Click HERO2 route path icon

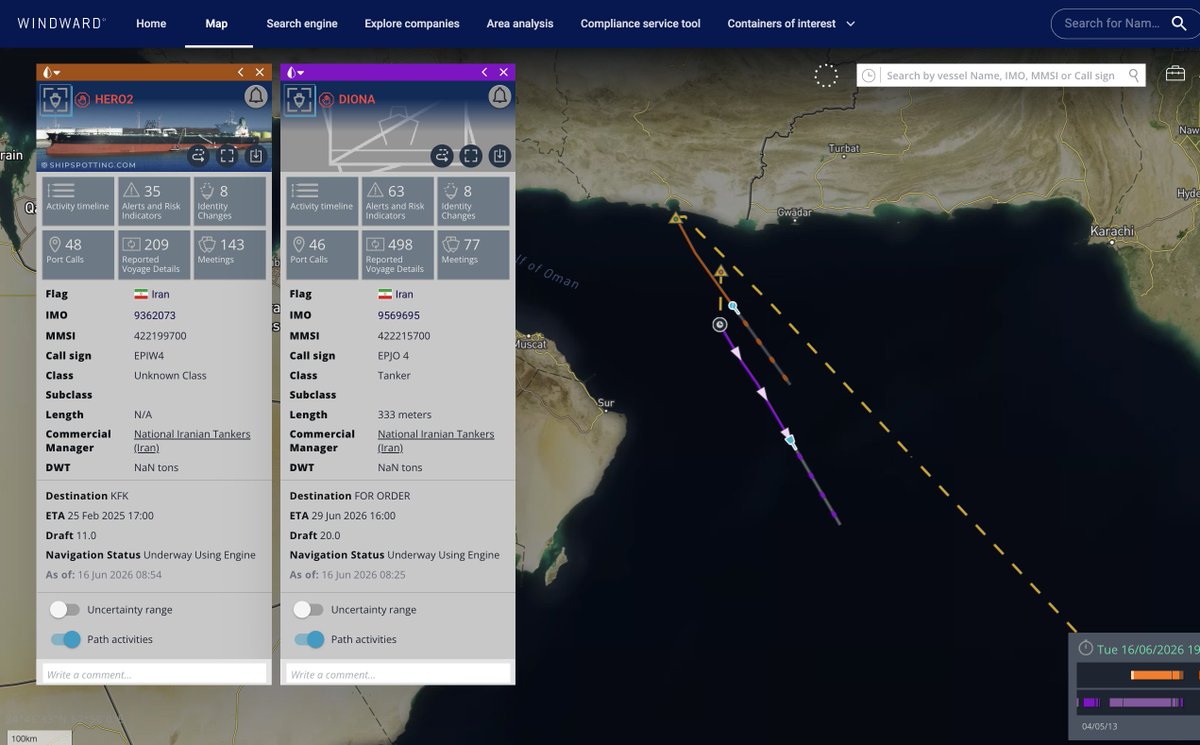(197, 156)
